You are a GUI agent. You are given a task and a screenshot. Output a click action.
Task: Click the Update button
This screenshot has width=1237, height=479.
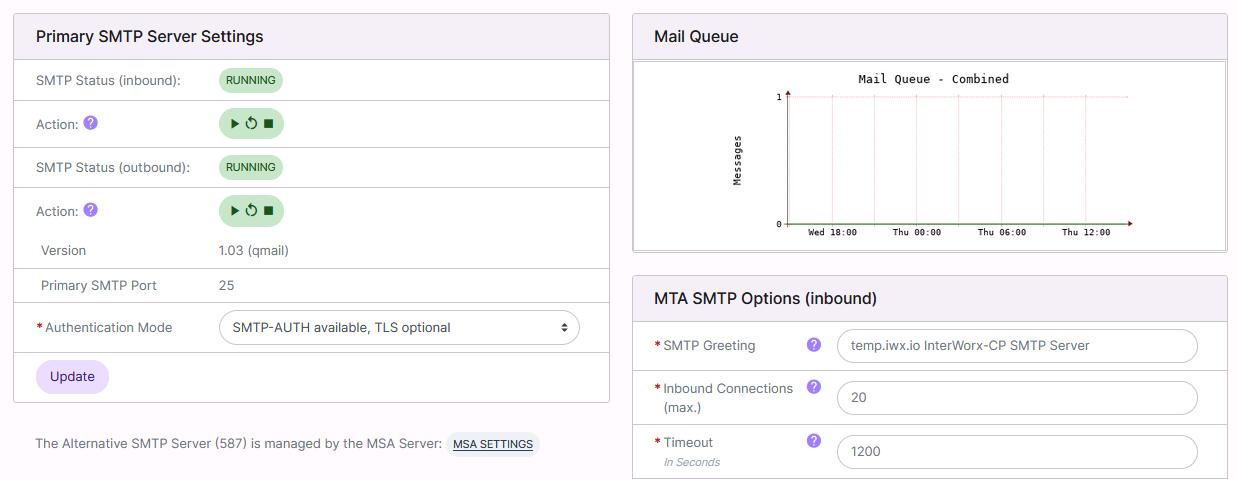point(72,377)
